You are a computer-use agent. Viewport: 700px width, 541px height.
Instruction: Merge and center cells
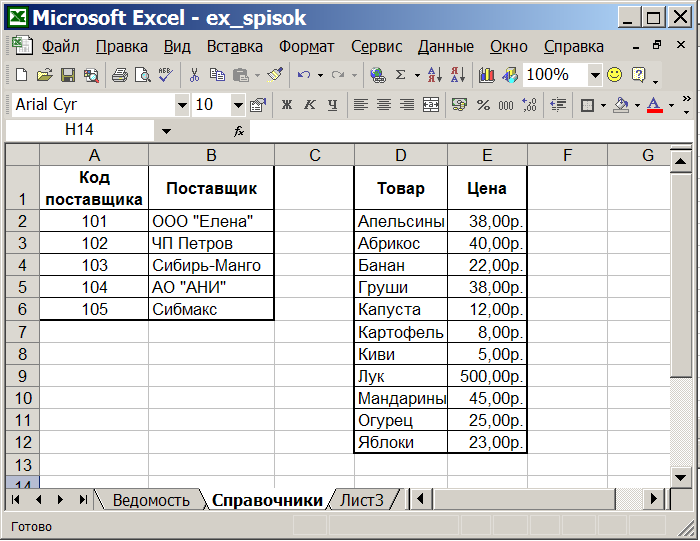pos(430,105)
